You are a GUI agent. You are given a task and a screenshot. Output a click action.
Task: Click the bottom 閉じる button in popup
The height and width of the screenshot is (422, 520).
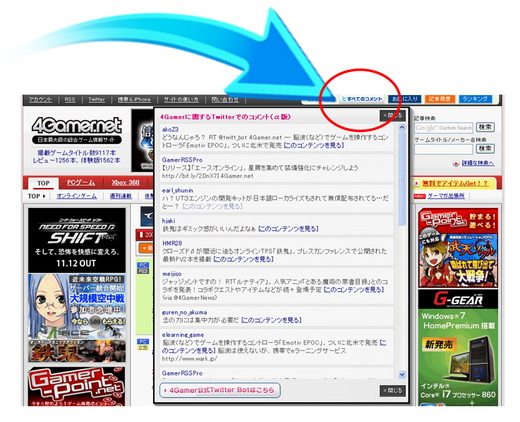click(x=392, y=391)
